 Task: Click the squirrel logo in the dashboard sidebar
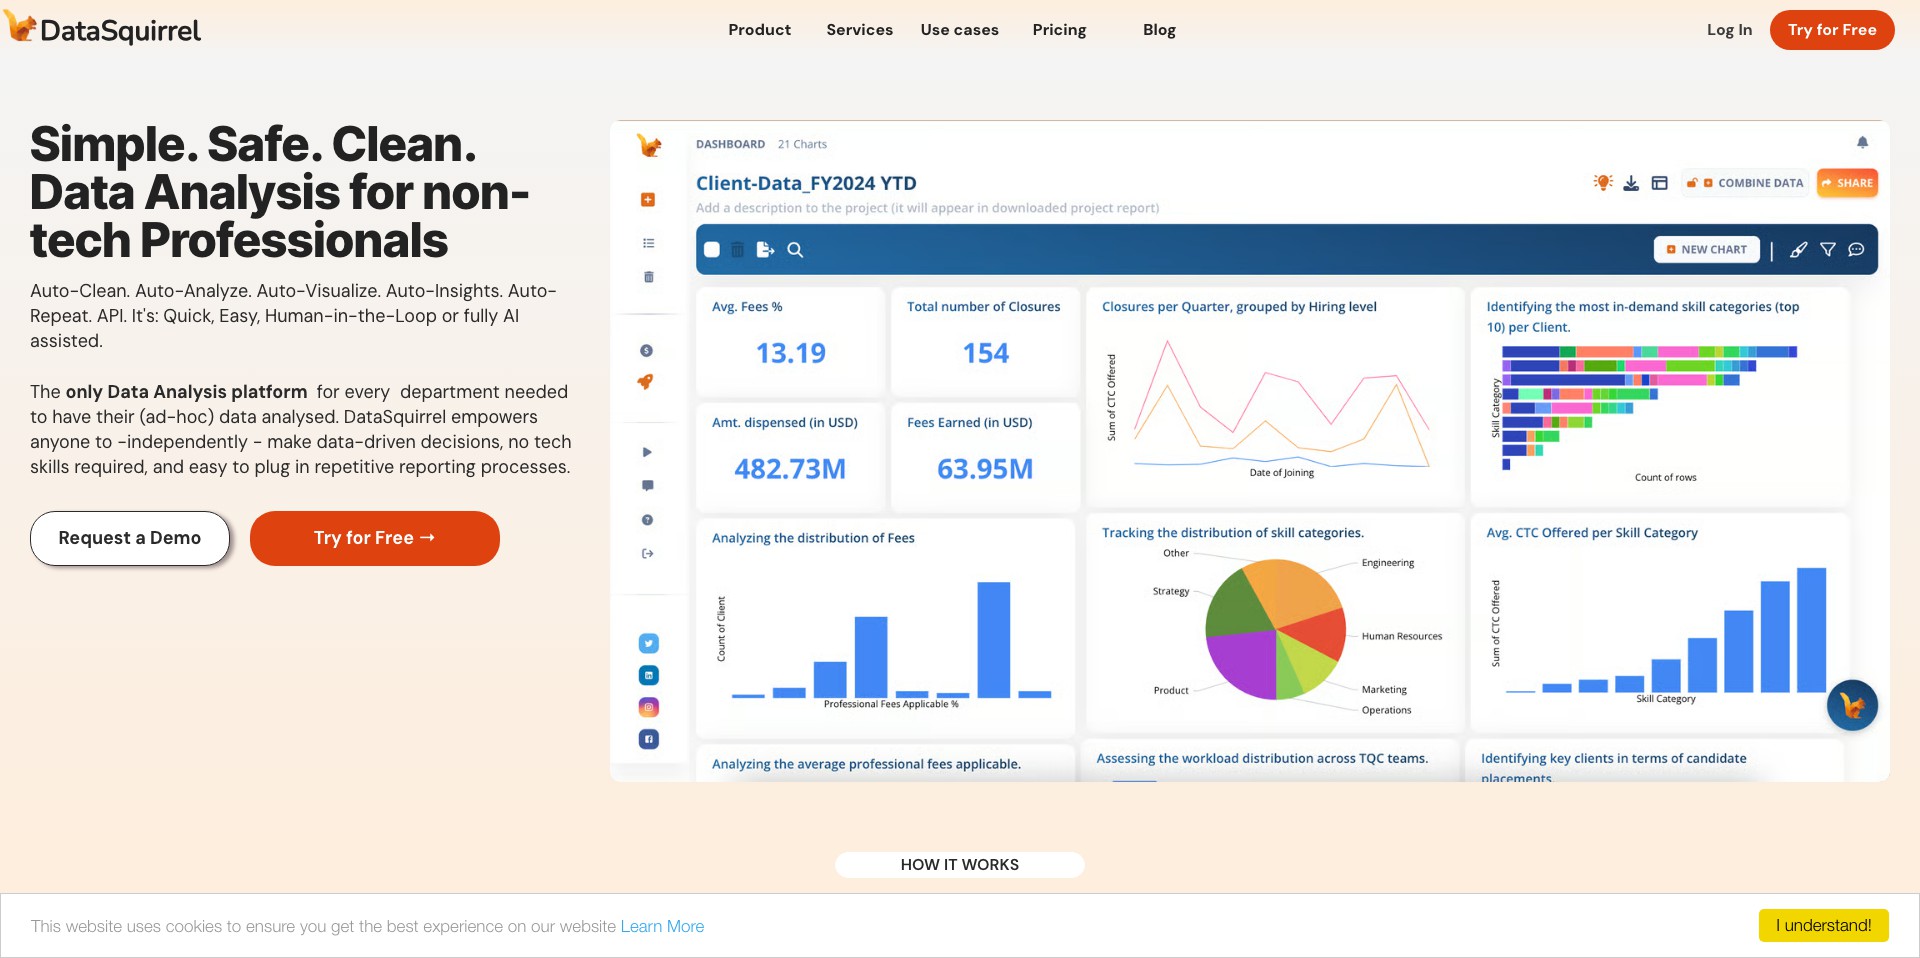click(x=649, y=146)
